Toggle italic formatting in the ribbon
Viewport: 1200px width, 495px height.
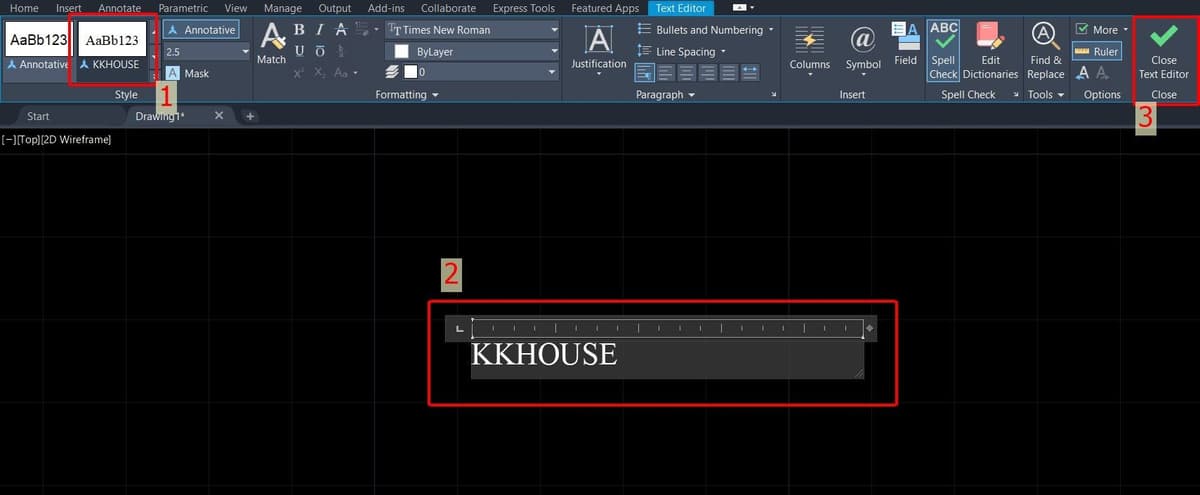pyautogui.click(x=319, y=30)
